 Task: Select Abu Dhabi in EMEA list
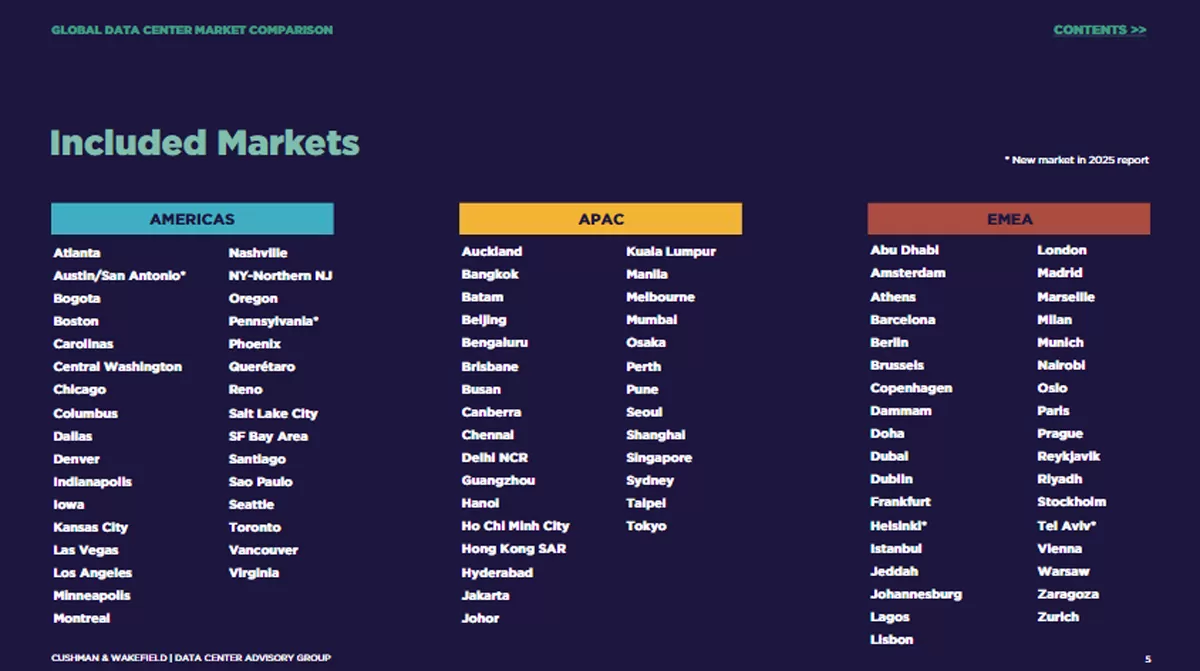pos(905,250)
